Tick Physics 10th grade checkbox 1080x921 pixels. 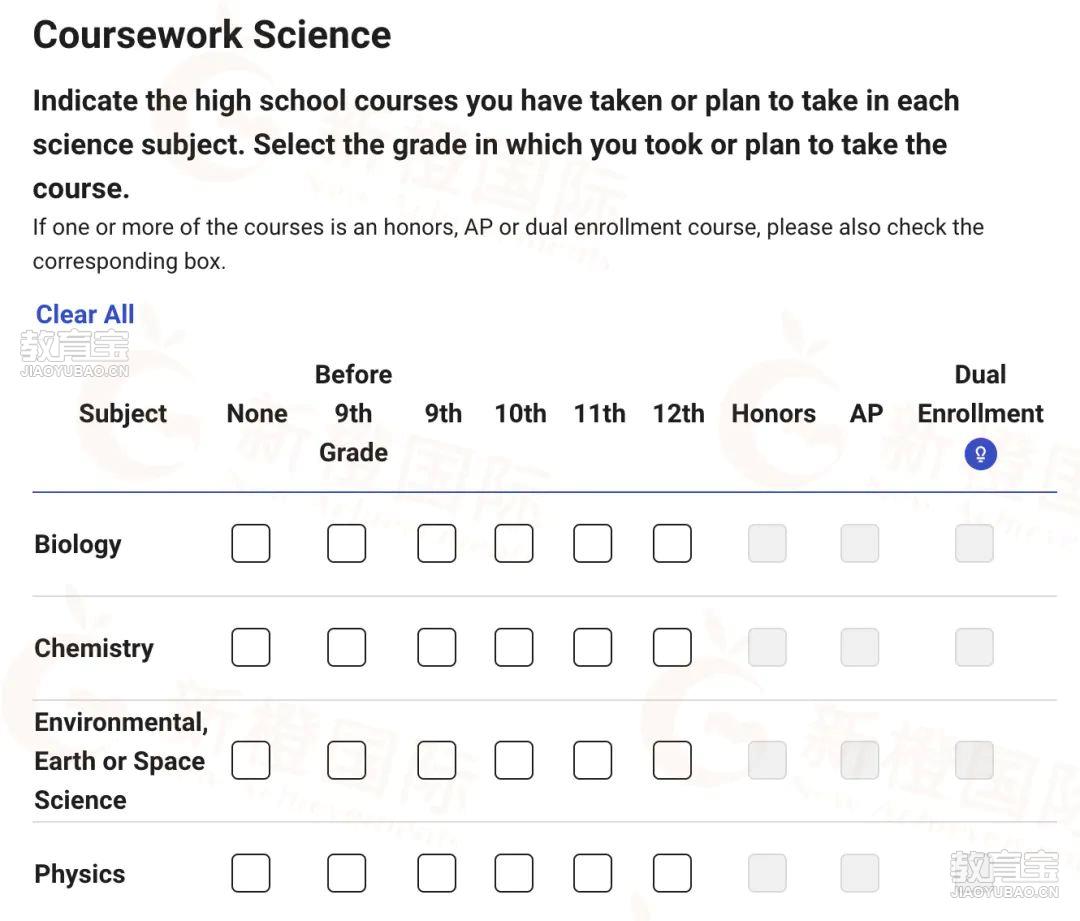[x=514, y=873]
